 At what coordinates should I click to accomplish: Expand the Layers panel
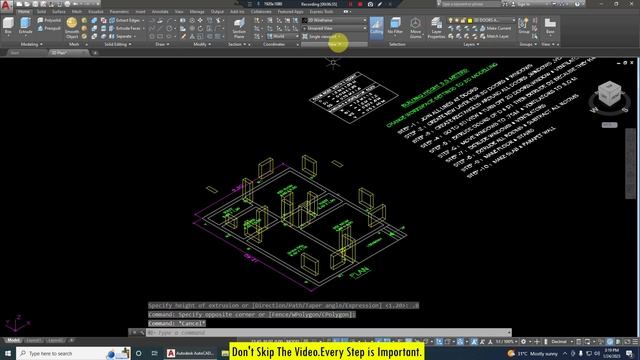point(471,44)
